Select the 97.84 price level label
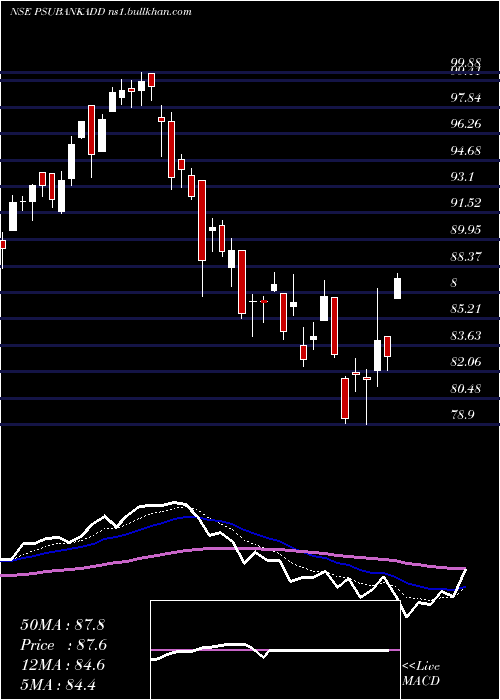The width and height of the screenshot is (500, 700). [466, 98]
